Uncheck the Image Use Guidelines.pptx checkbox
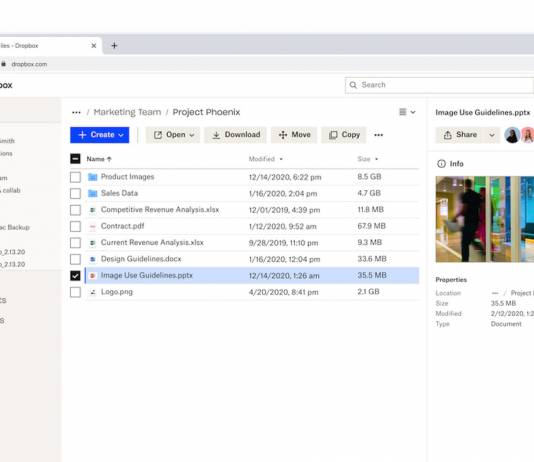The width and height of the screenshot is (534, 462). tap(75, 275)
